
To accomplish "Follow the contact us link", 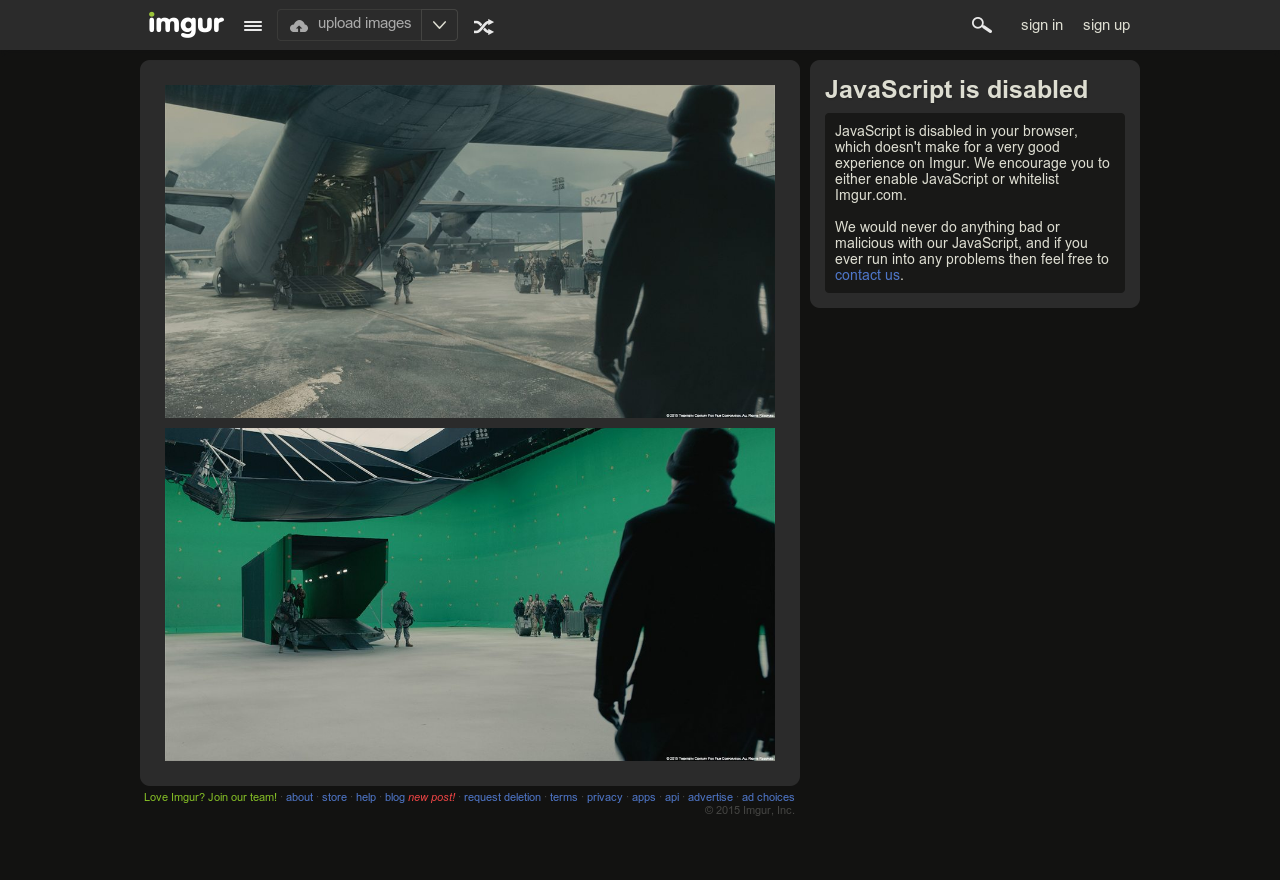I will [867, 275].
